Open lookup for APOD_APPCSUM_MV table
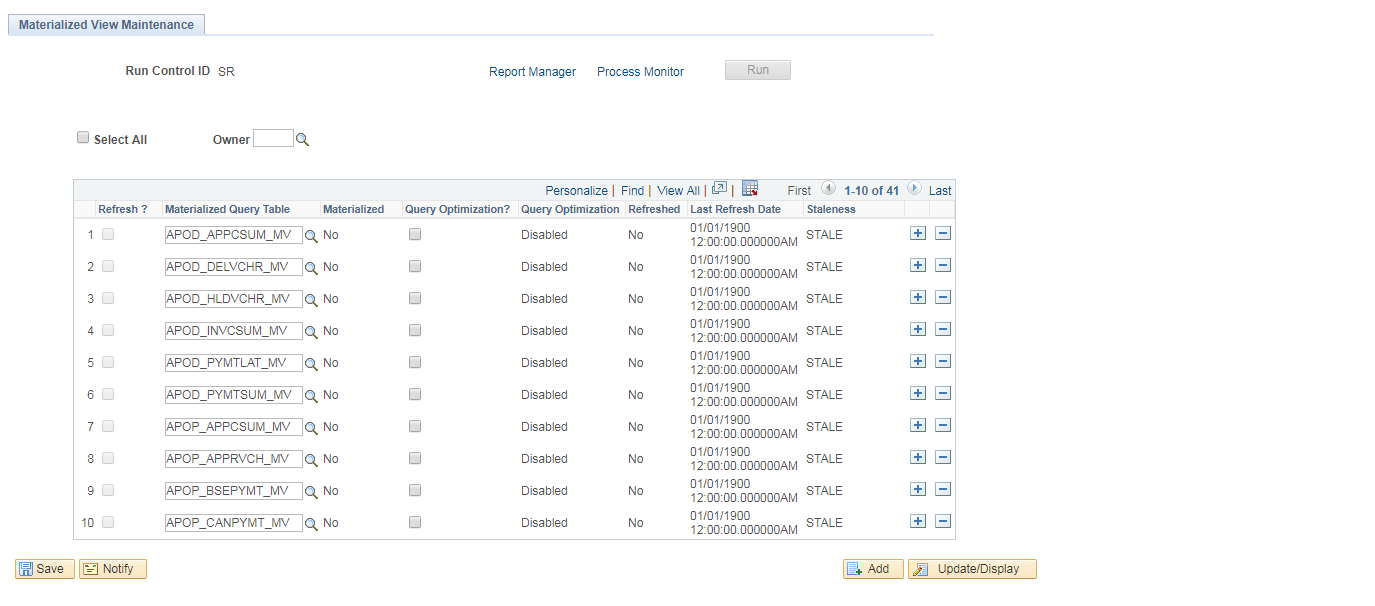Image resolution: width=1375 pixels, height=606 pixels. (x=311, y=236)
